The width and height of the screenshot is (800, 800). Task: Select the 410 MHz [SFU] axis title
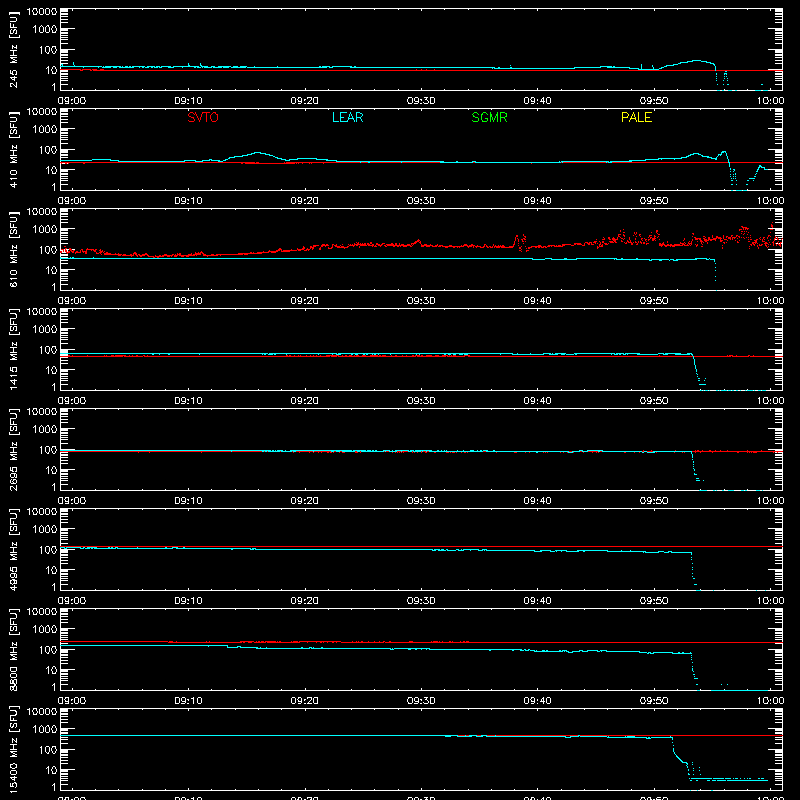coord(13,149)
